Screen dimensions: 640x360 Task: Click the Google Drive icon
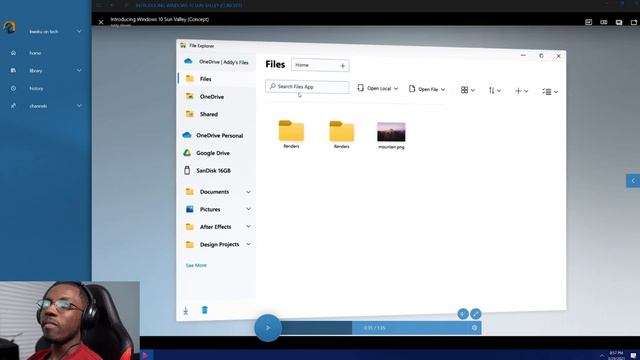187,153
